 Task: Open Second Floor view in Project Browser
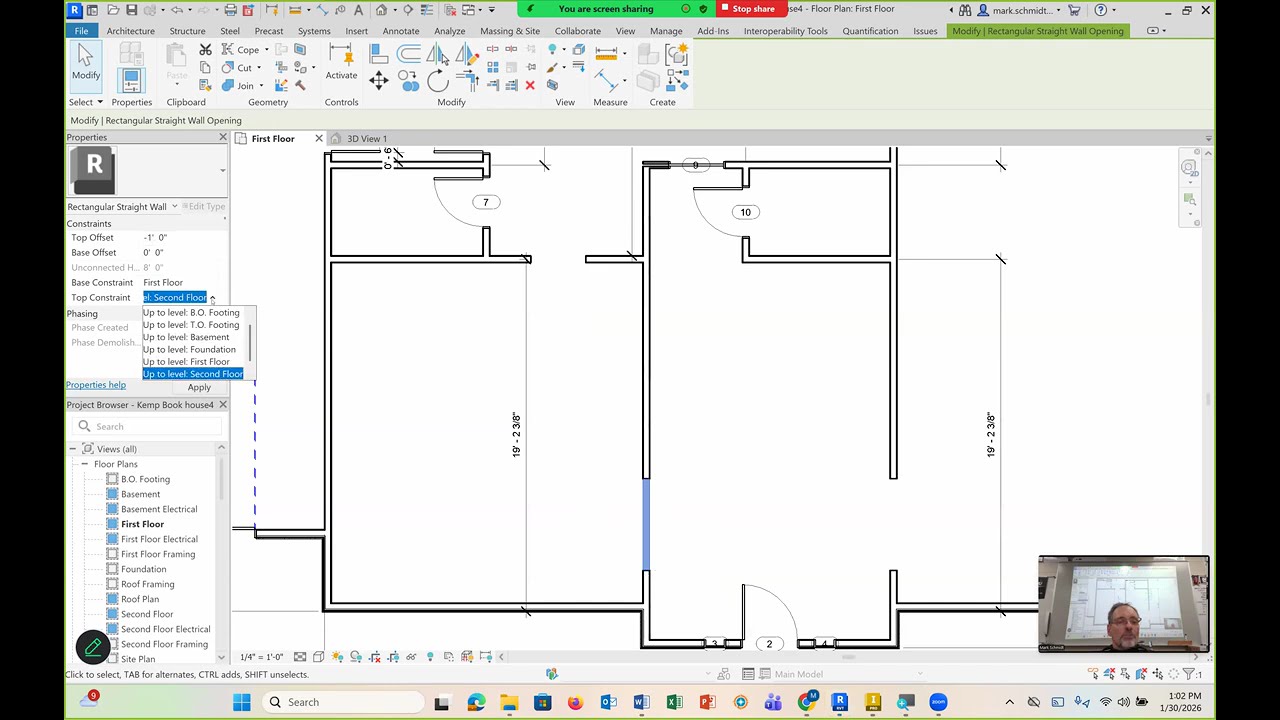coord(147,614)
